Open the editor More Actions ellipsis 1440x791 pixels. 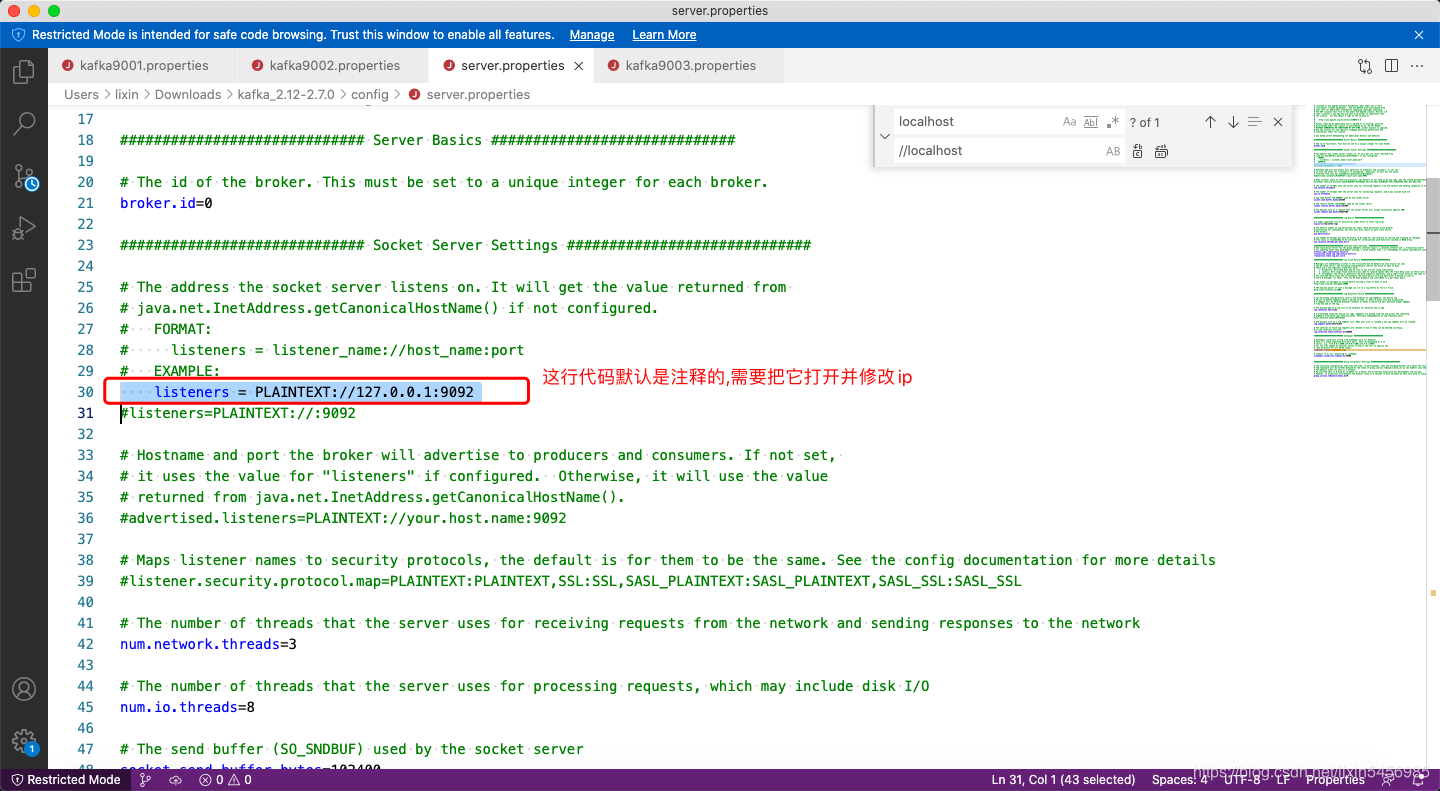click(1417, 66)
